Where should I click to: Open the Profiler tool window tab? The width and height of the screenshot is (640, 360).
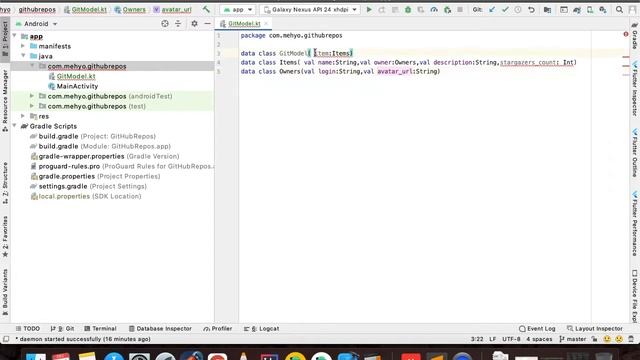click(218, 329)
